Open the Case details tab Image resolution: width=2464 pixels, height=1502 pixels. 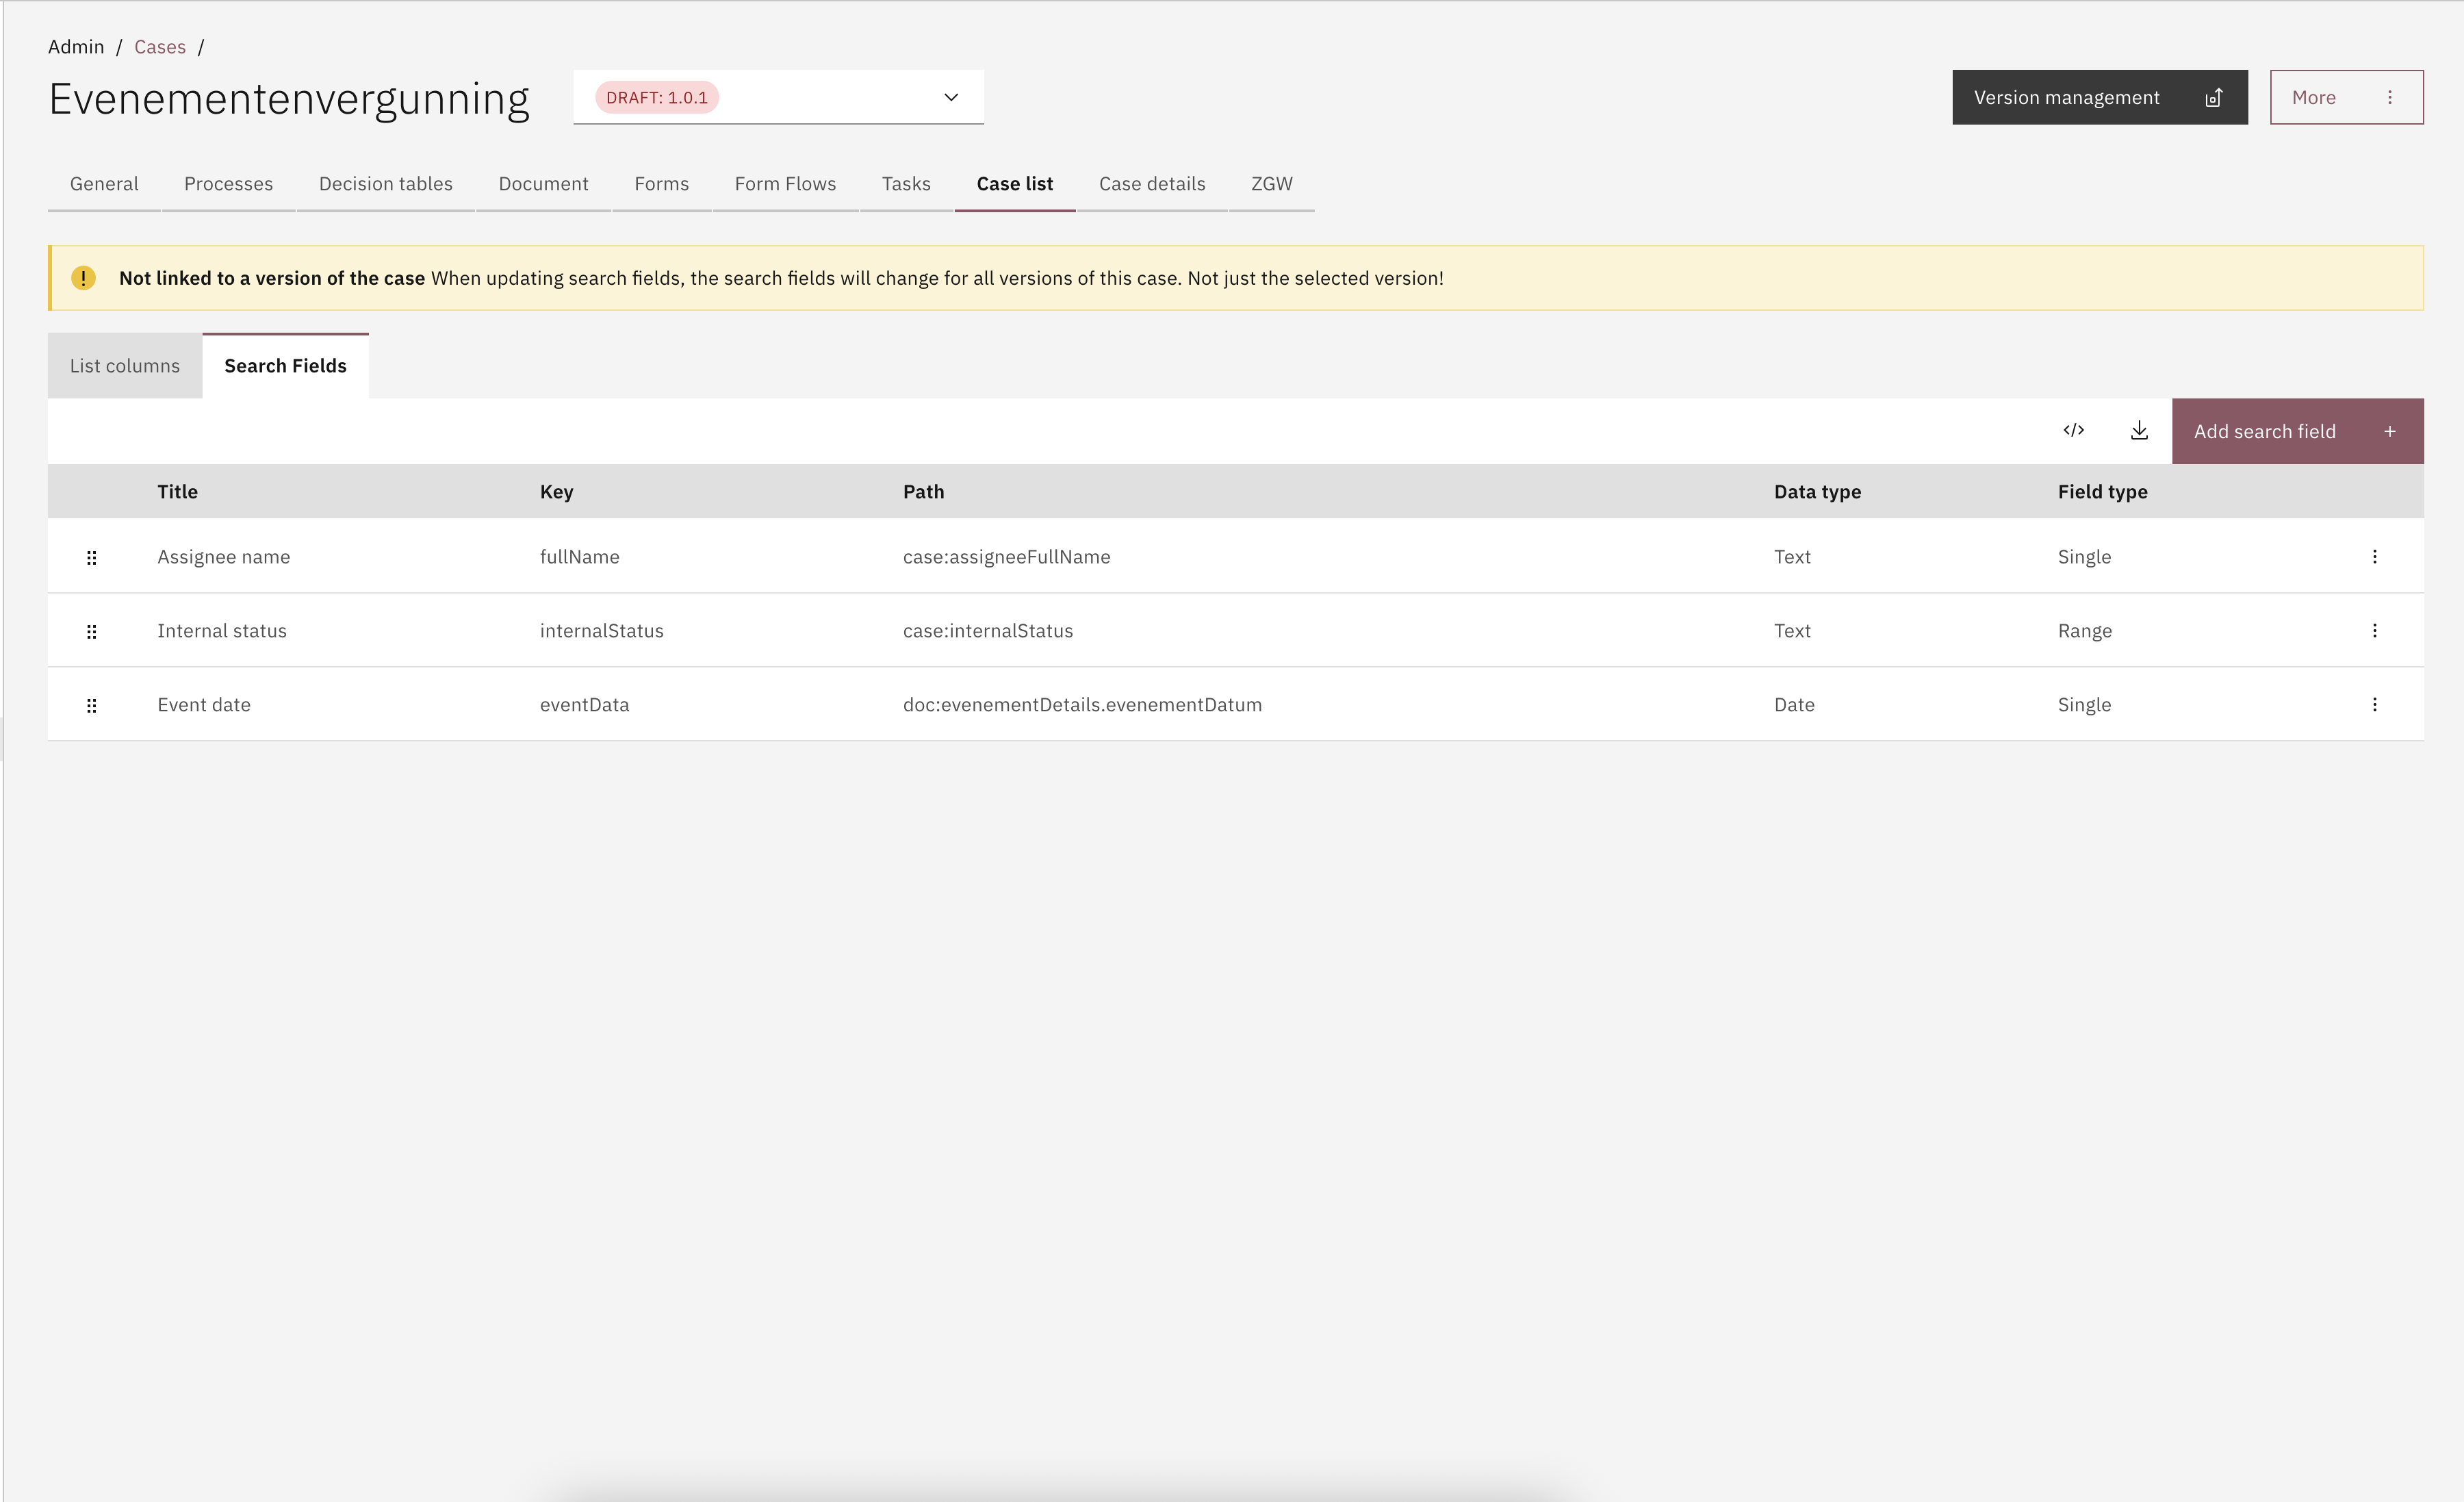[x=1151, y=184]
